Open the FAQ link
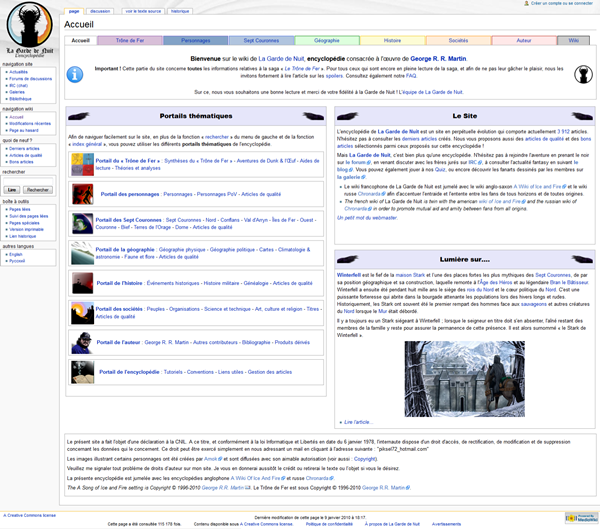 coord(411,76)
